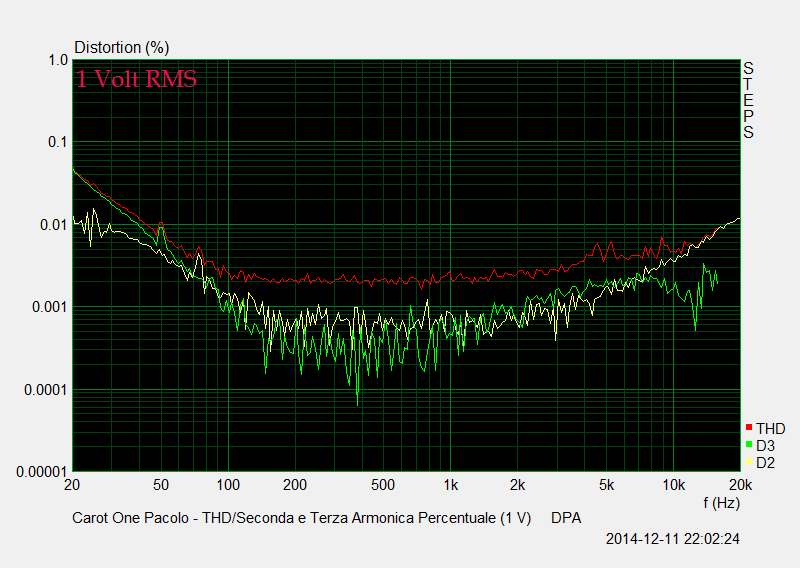
Task: Click the "1 Volt RMS" annotation
Action: click(x=136, y=80)
